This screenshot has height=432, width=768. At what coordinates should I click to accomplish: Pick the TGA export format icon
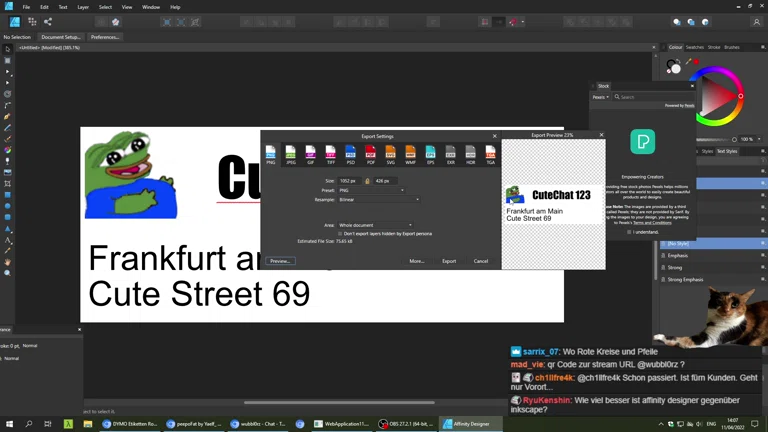pyautogui.click(x=490, y=155)
